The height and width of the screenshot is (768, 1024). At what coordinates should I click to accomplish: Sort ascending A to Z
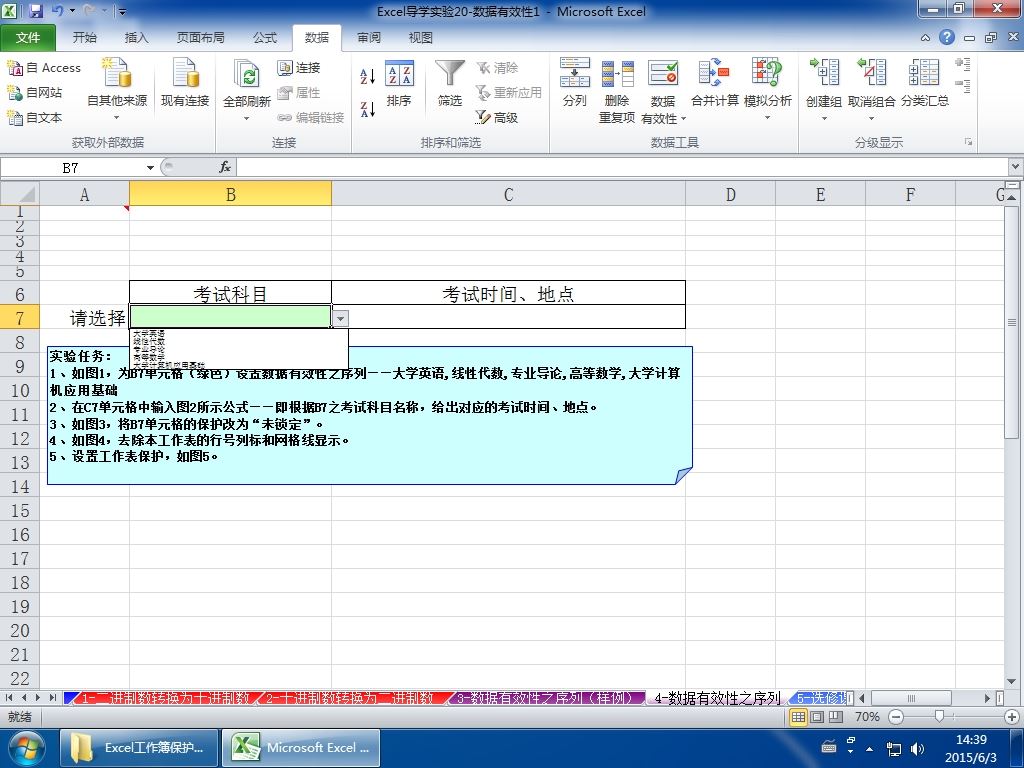click(368, 76)
